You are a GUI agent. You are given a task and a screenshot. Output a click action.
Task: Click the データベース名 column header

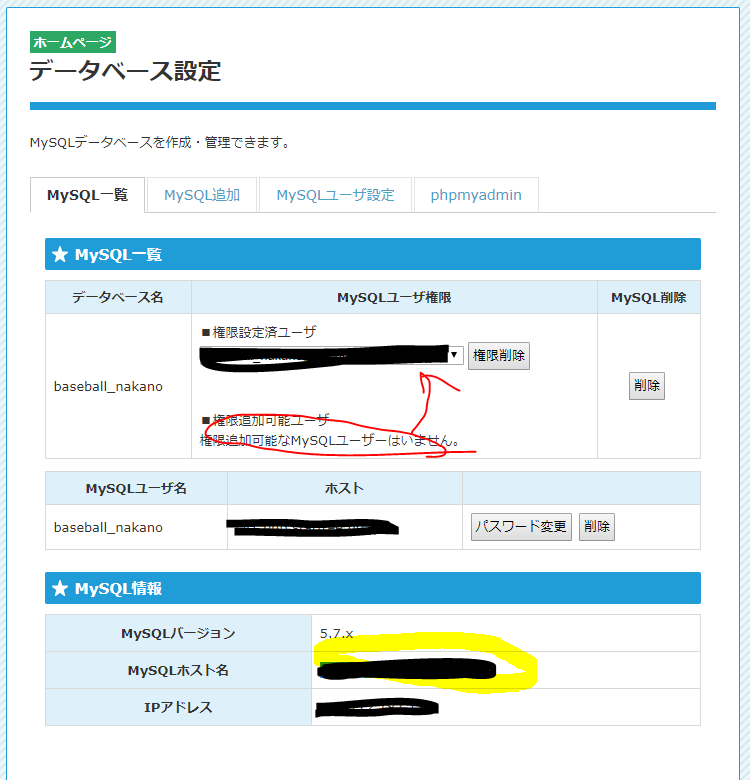pyautogui.click(x=118, y=297)
